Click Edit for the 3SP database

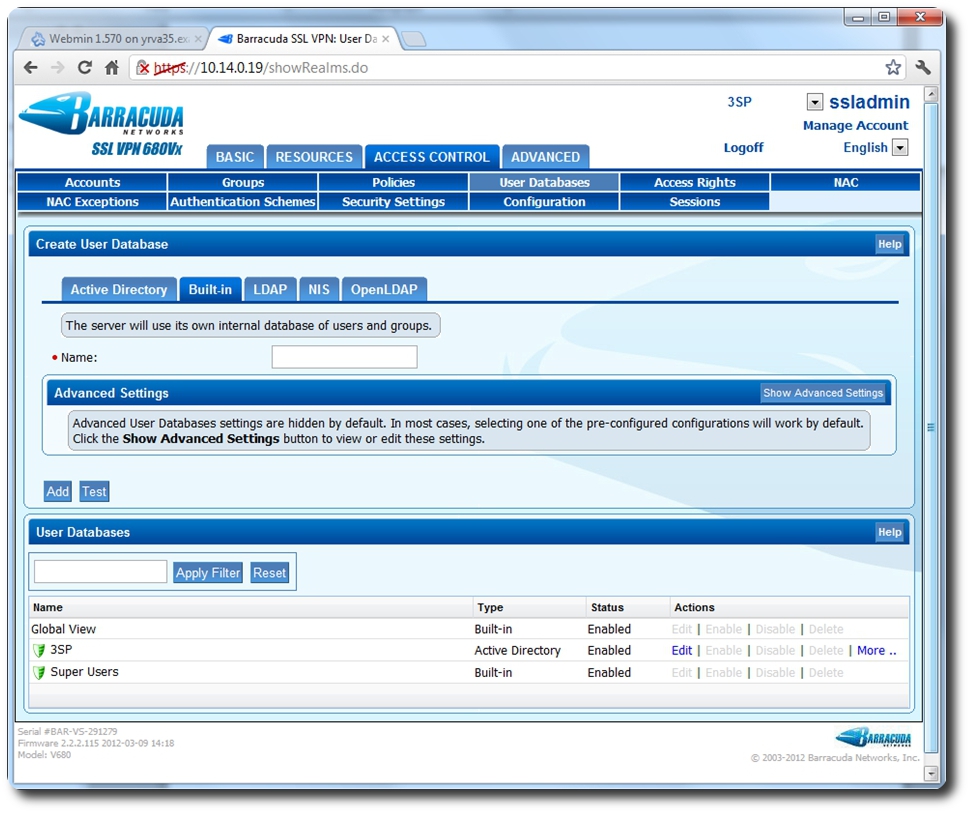(682, 650)
